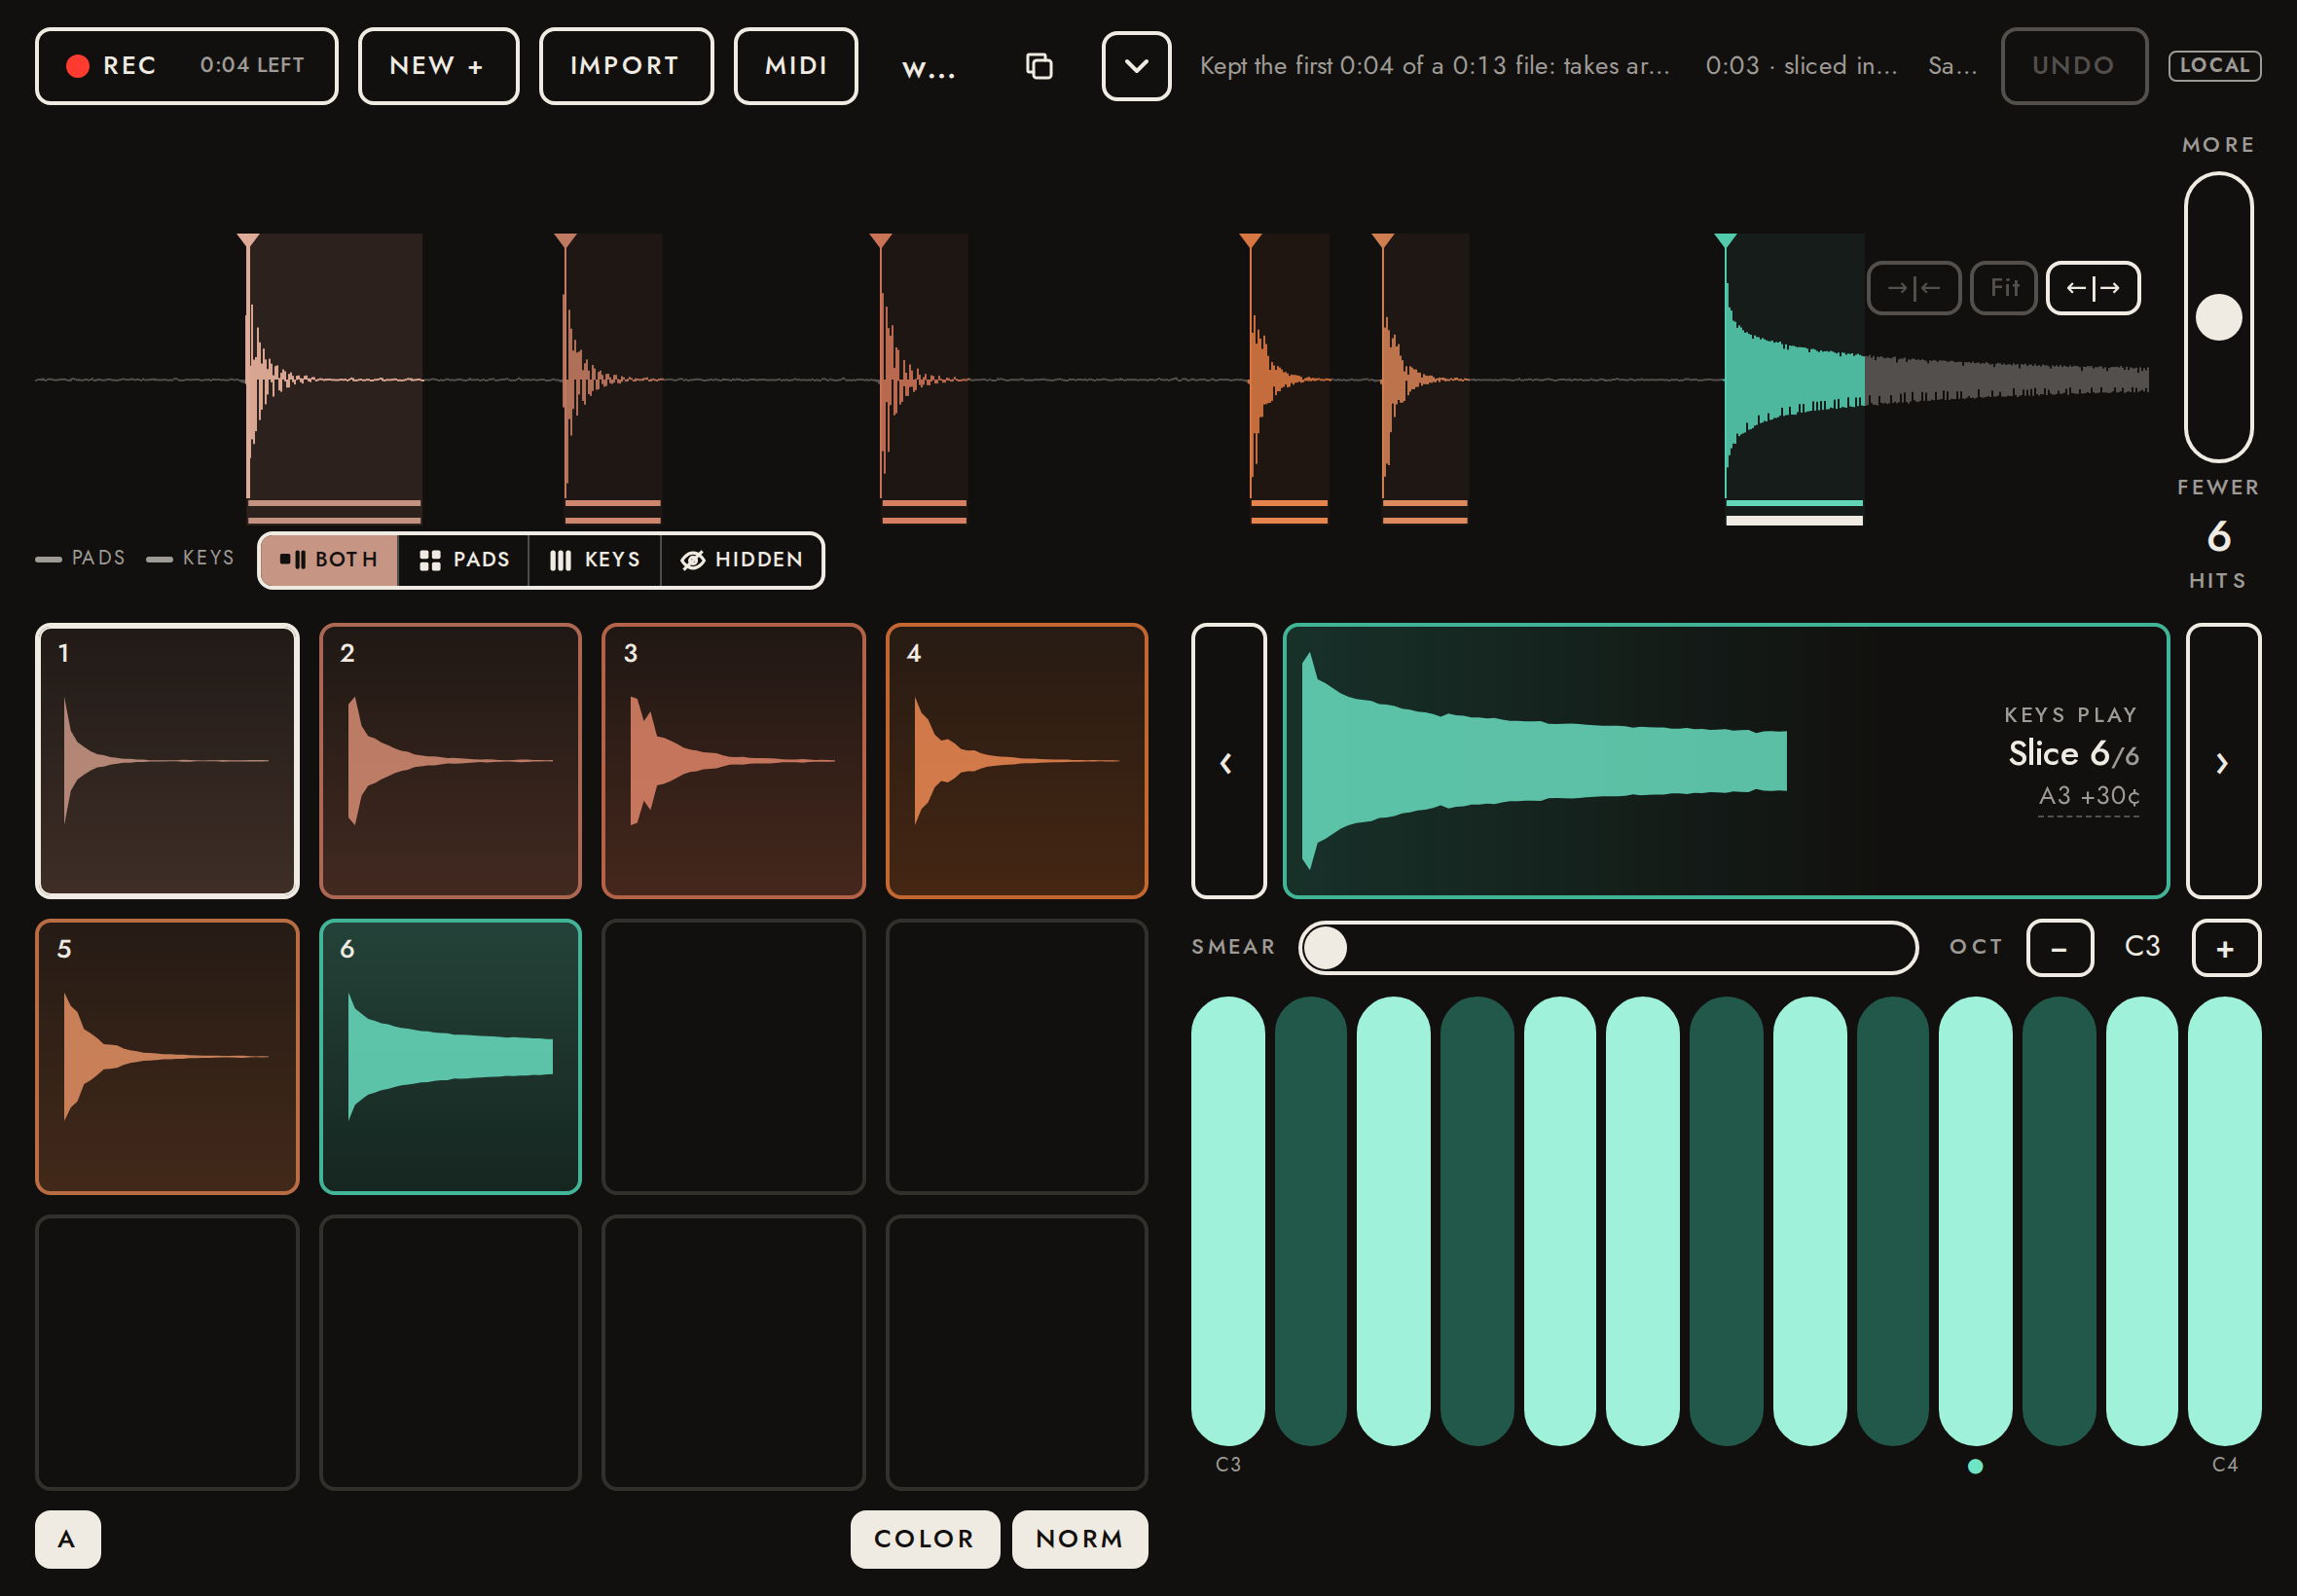The width and height of the screenshot is (2297, 1596).
Task: Click the expand-outward arrows zoom icon
Action: (x=2093, y=288)
